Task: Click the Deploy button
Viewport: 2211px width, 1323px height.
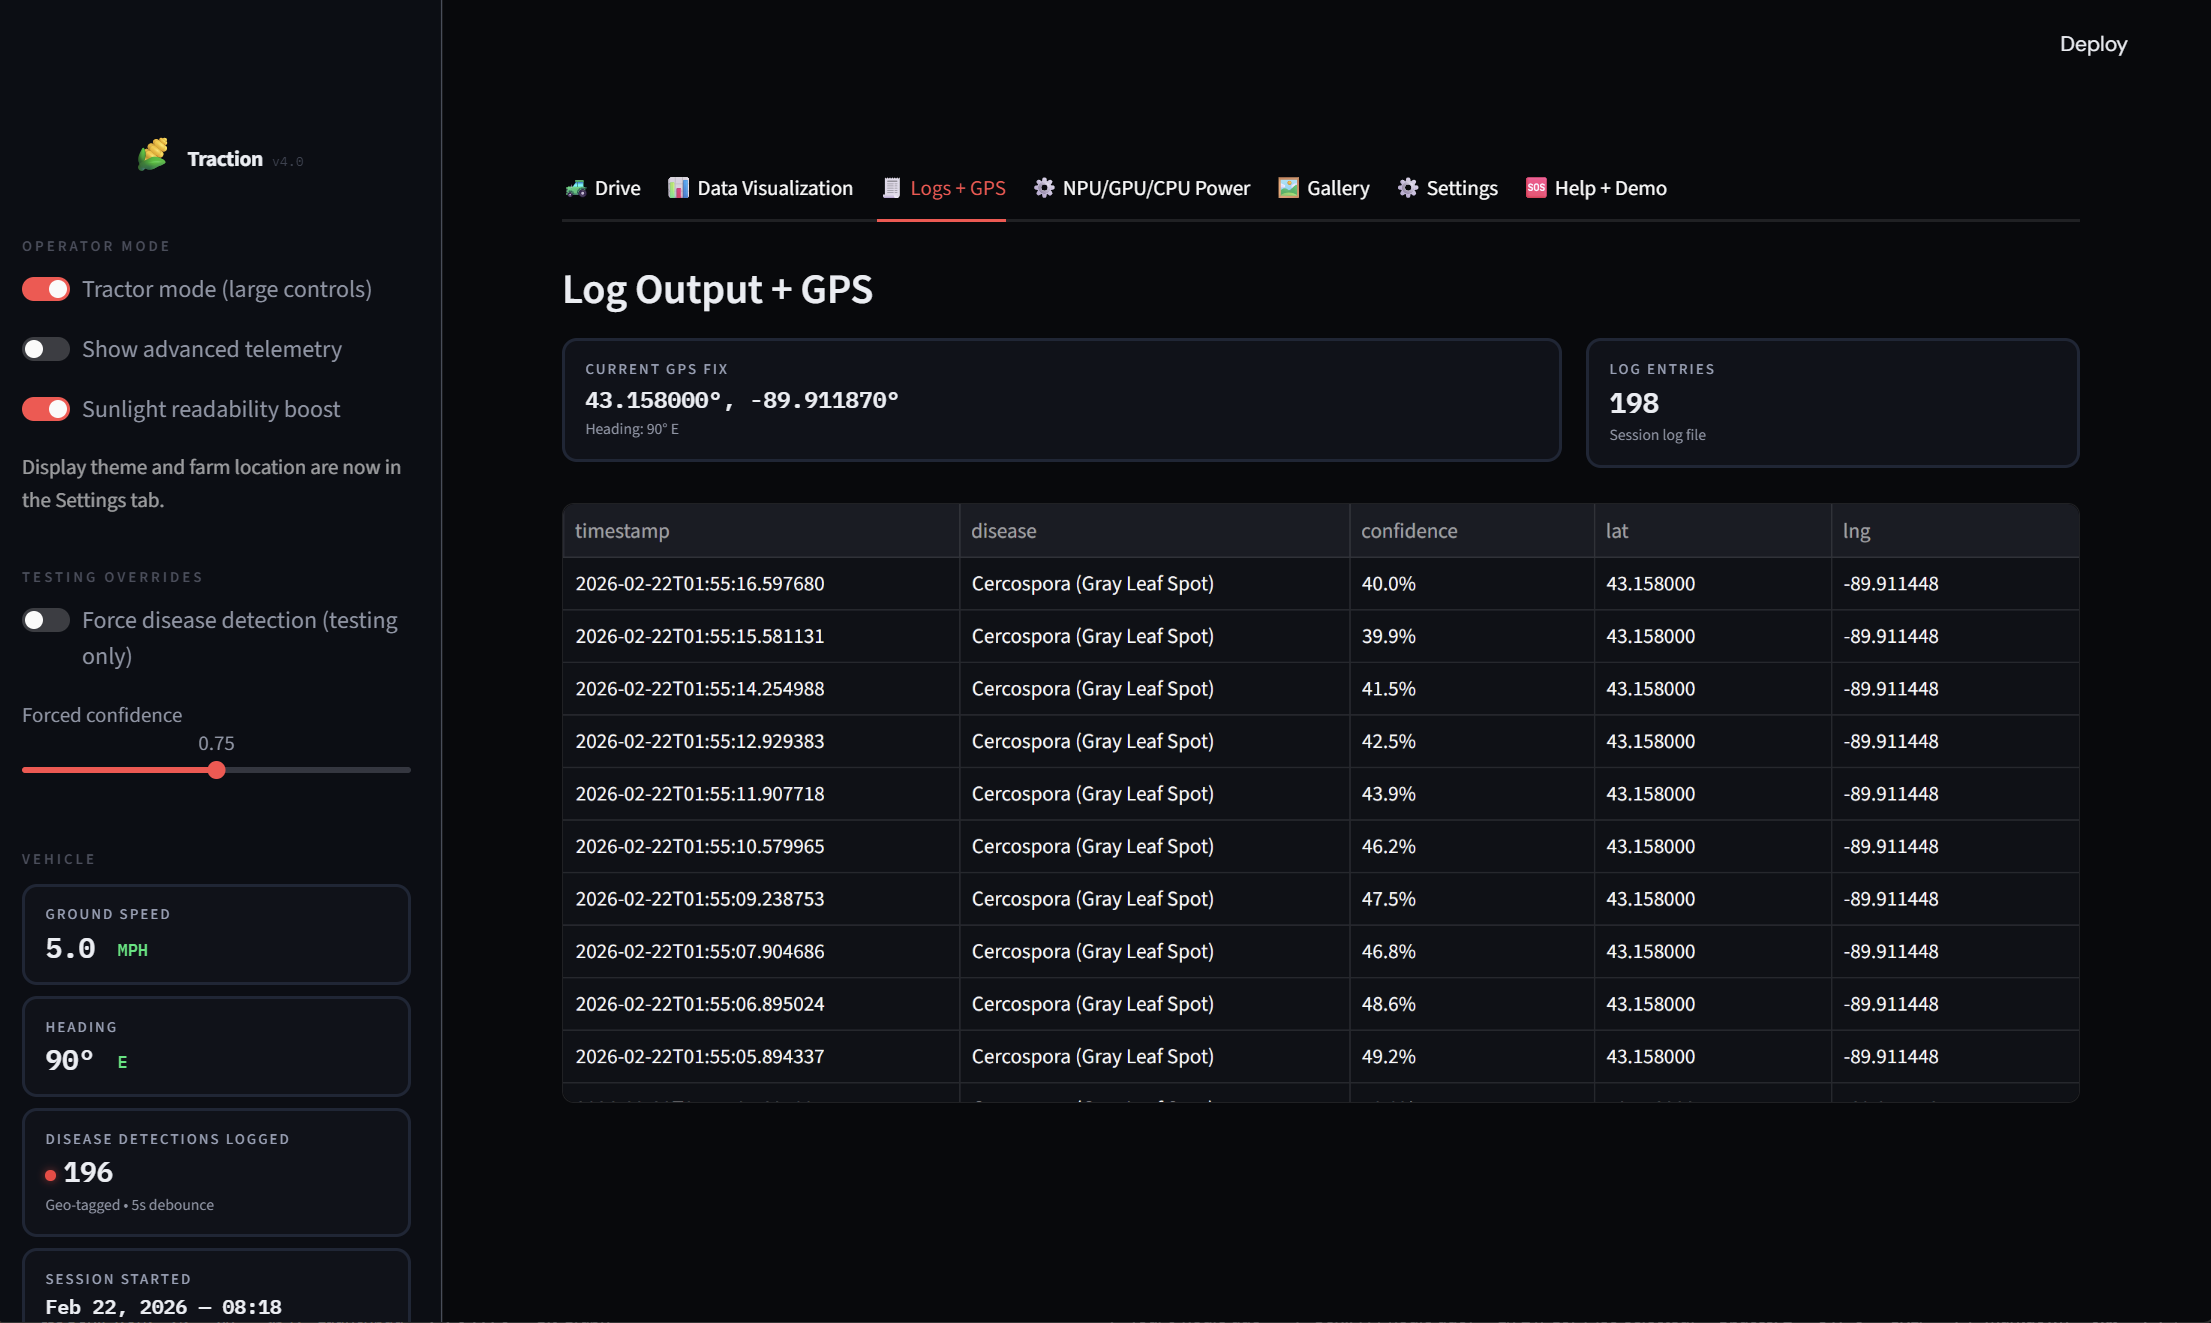Action: pyautogui.click(x=2093, y=44)
